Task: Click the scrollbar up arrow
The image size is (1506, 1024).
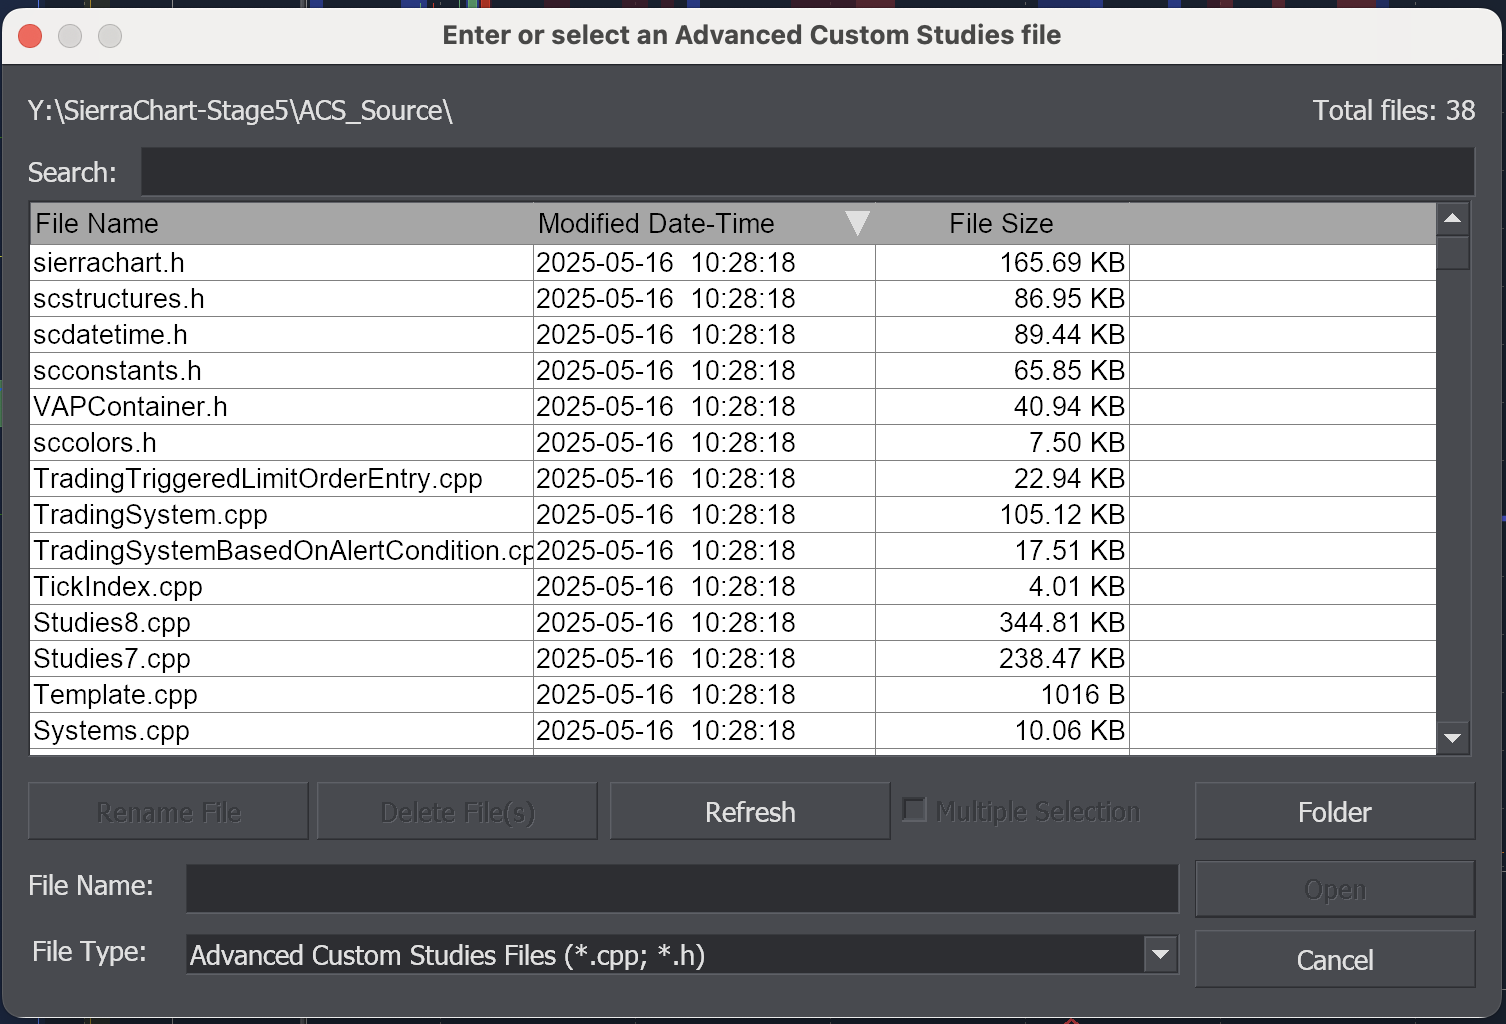Action: pyautogui.click(x=1452, y=219)
